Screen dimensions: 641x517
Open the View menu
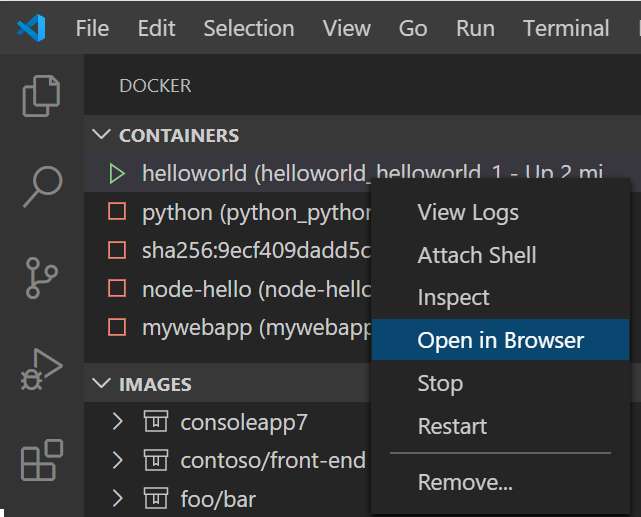(347, 29)
